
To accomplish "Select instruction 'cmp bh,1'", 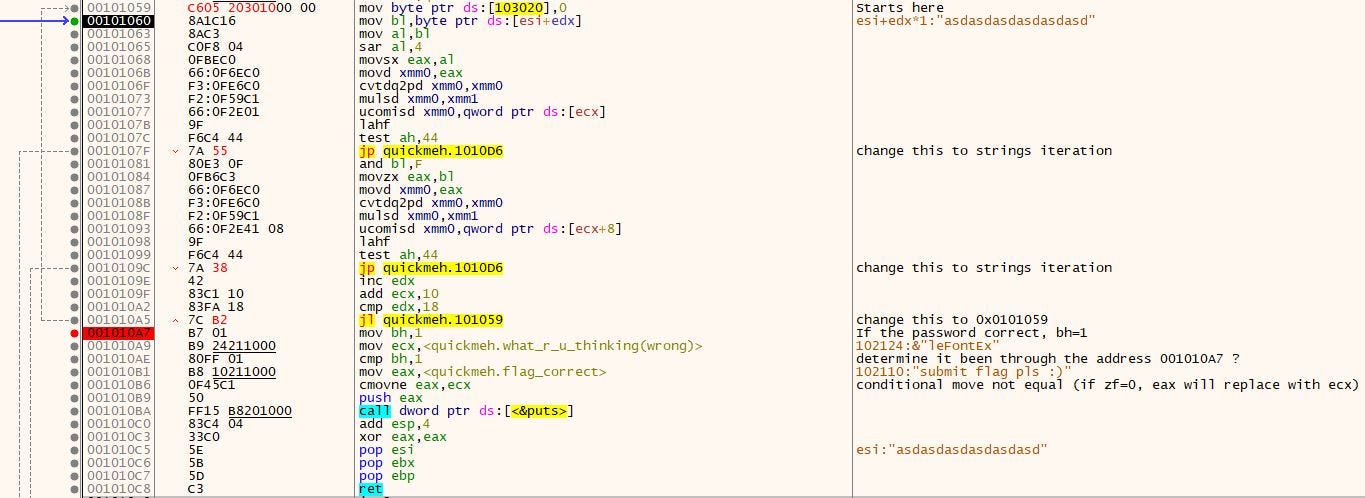I will point(389,359).
